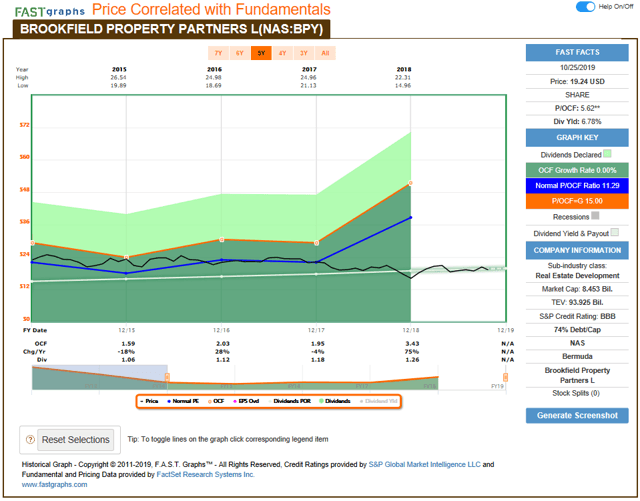Toggle Price line in the legend
The image size is (640, 501).
point(149,401)
